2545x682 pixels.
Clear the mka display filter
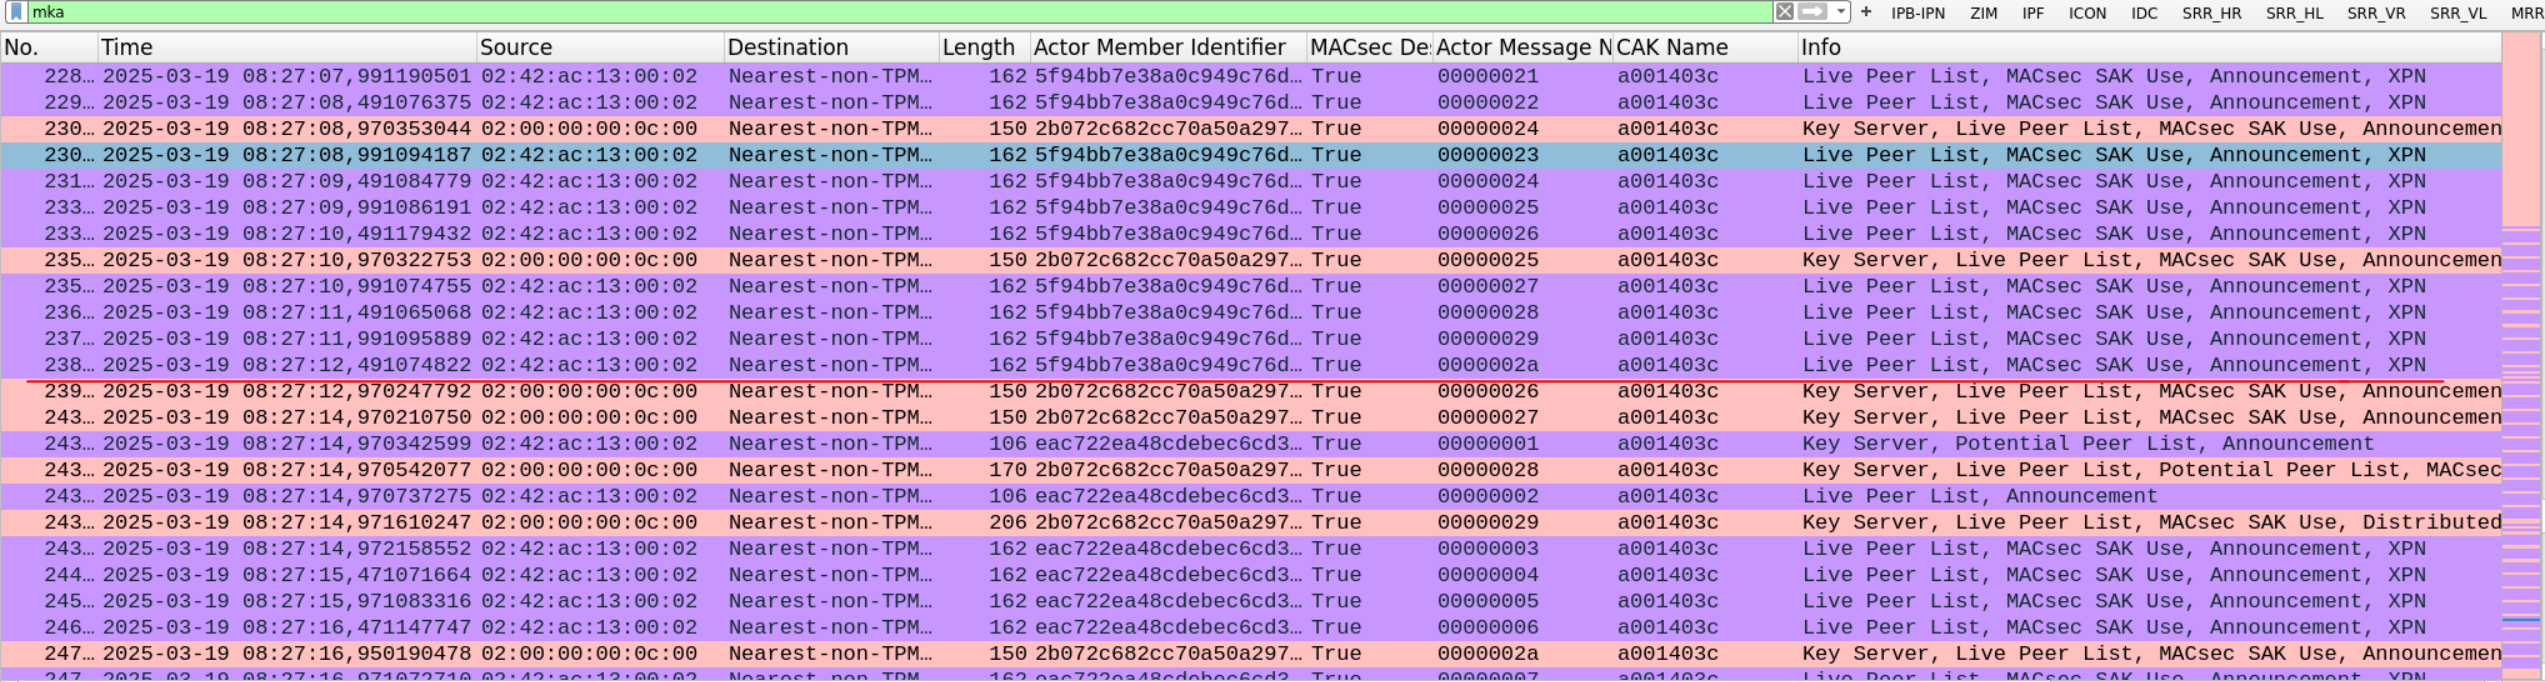1784,12
